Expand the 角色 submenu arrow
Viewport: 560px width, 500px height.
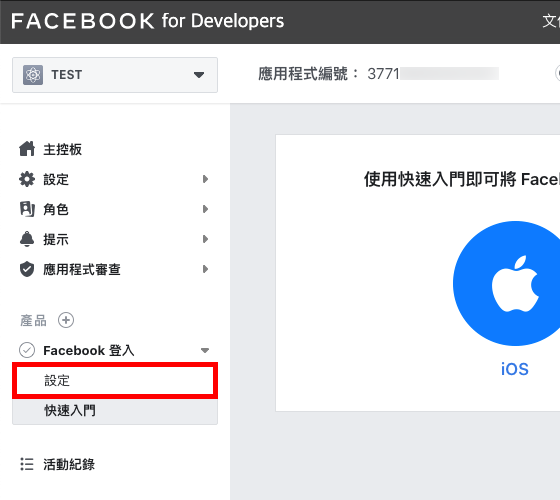[205, 209]
